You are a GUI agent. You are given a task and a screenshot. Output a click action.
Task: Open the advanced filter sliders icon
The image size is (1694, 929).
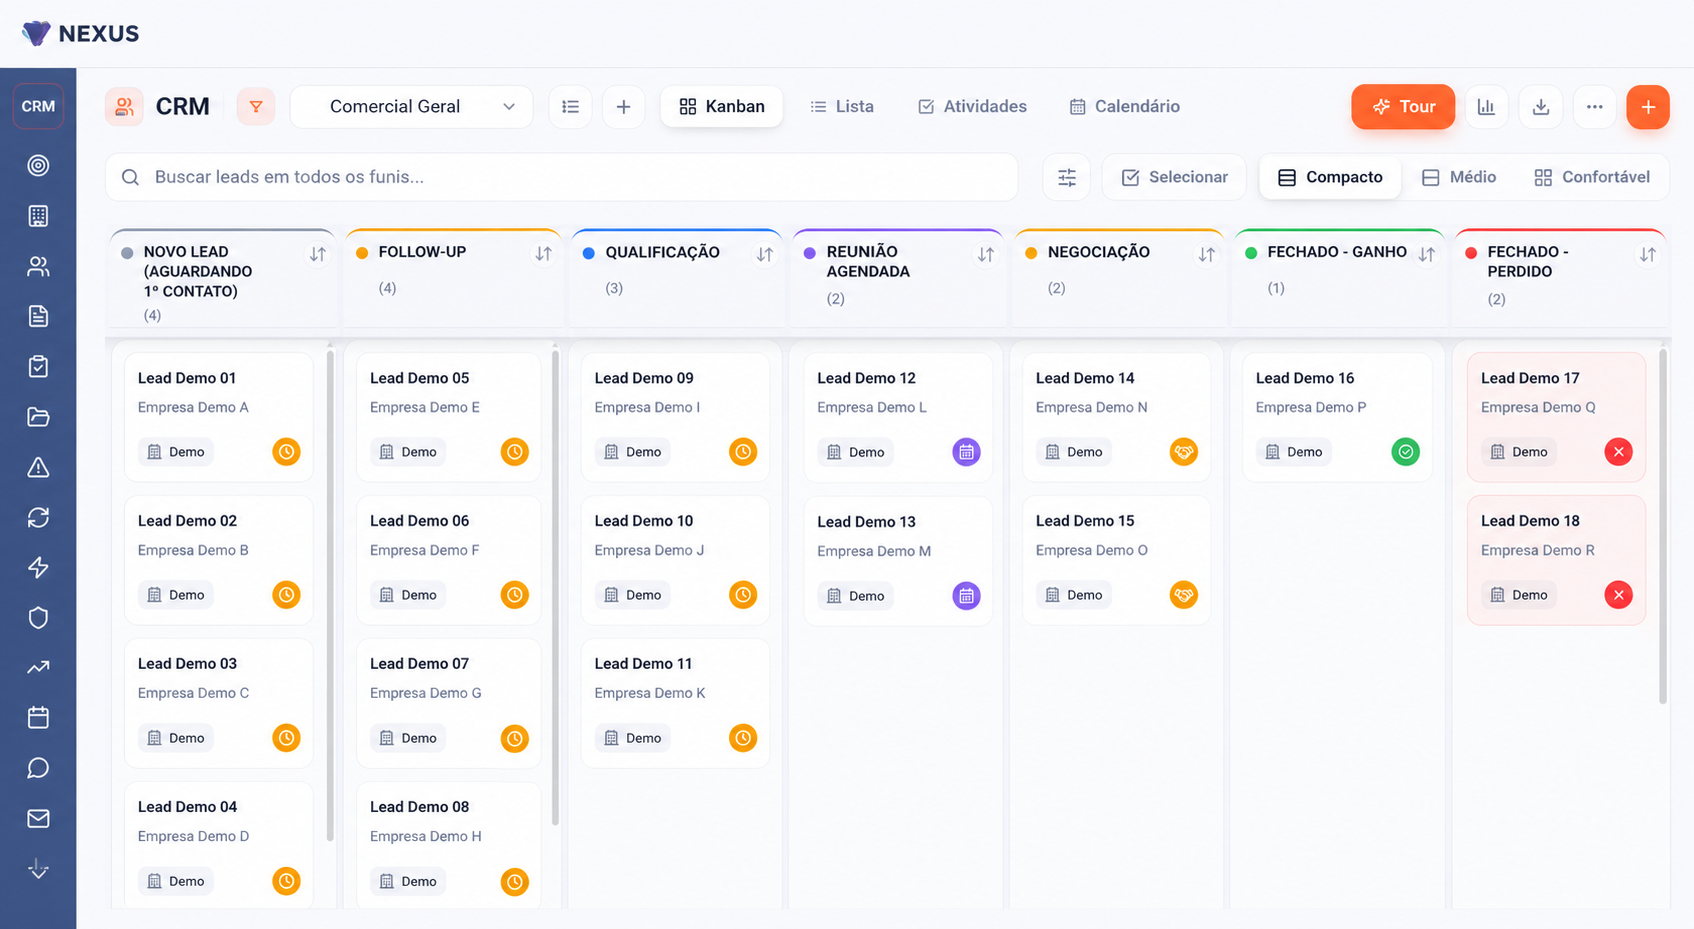click(x=1067, y=177)
